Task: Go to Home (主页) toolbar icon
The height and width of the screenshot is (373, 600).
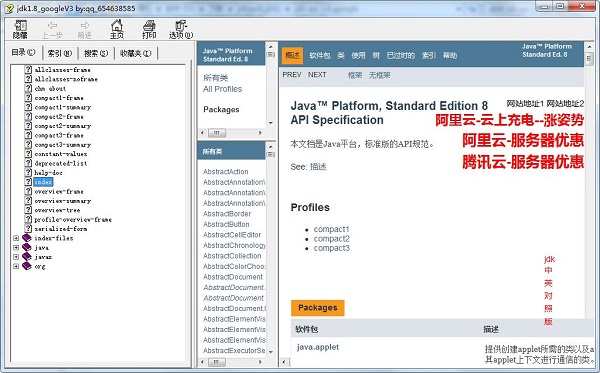Action: coord(117,29)
